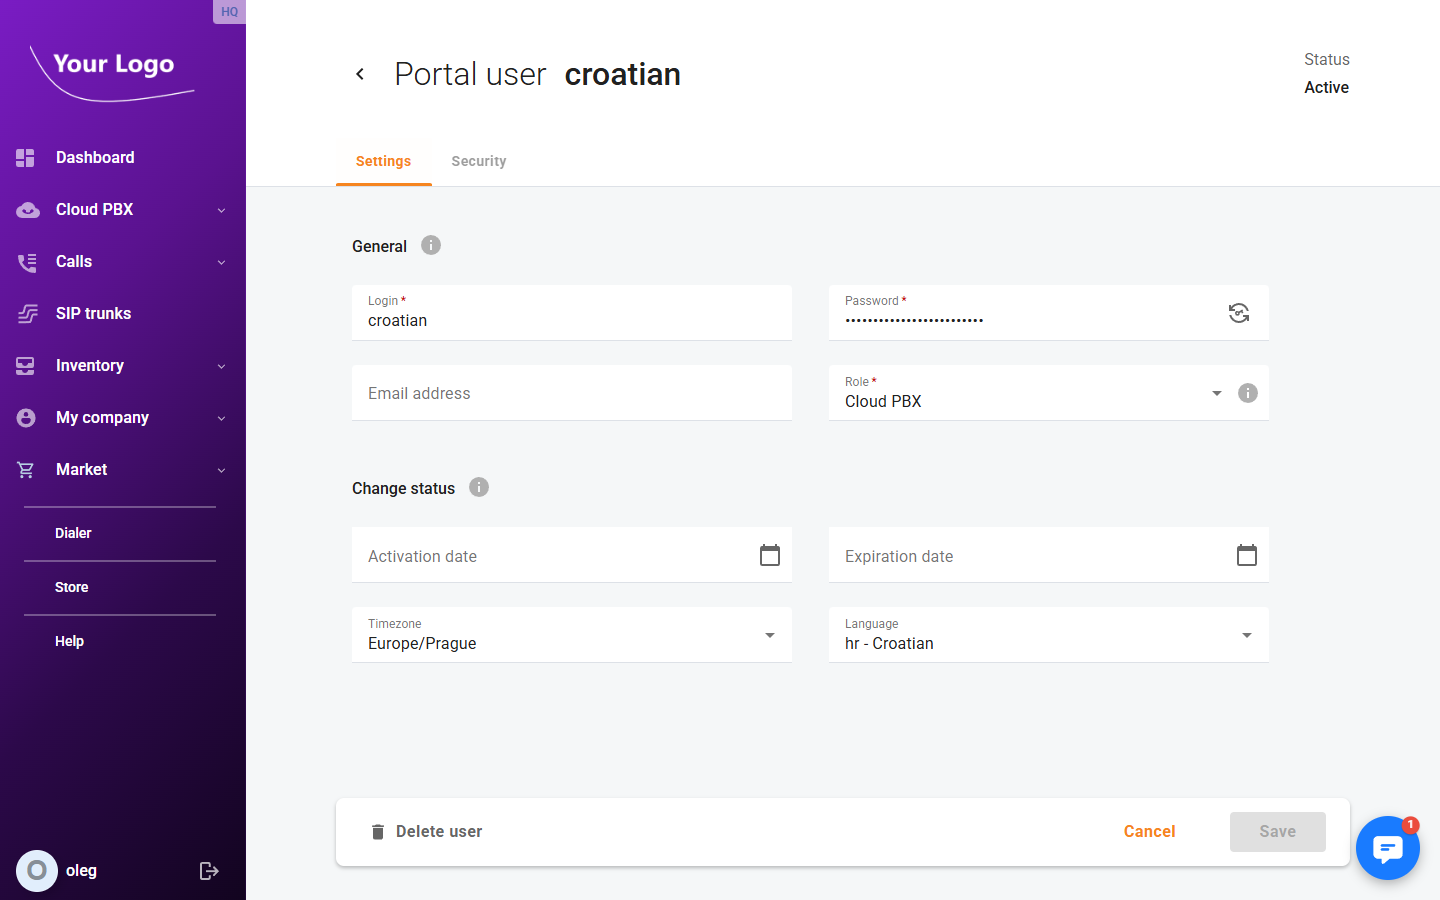Click the Calls phone icon in sidebar
Screen dimensions: 1440x900
[25, 261]
